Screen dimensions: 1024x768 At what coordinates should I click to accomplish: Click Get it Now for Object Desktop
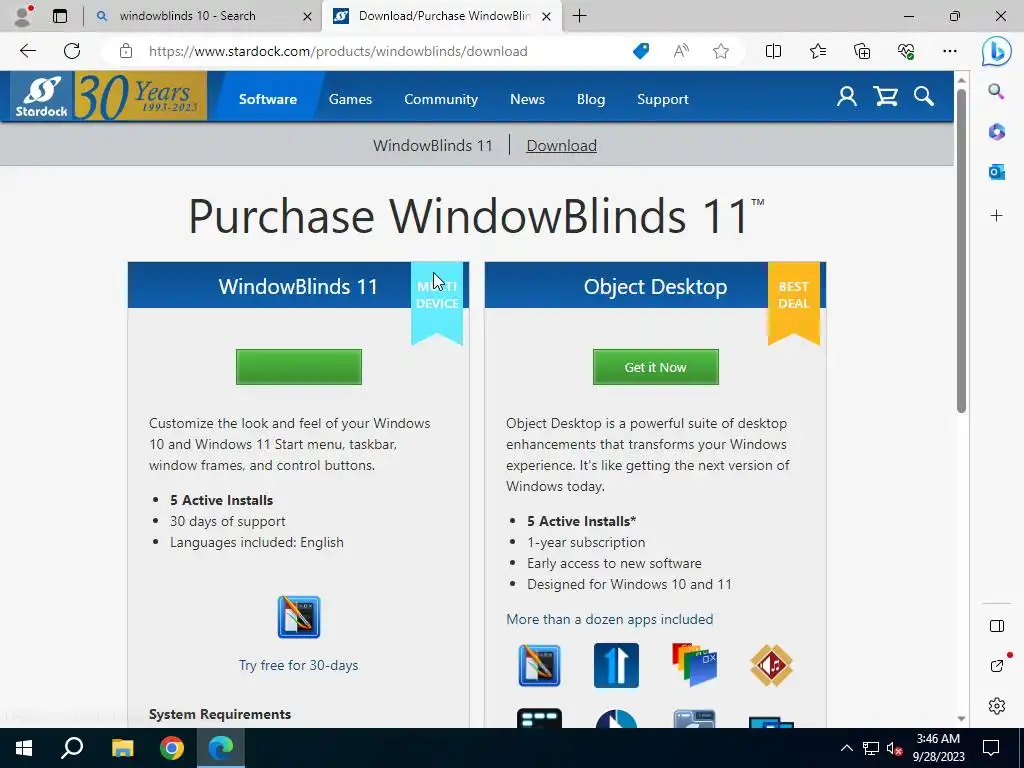point(655,366)
